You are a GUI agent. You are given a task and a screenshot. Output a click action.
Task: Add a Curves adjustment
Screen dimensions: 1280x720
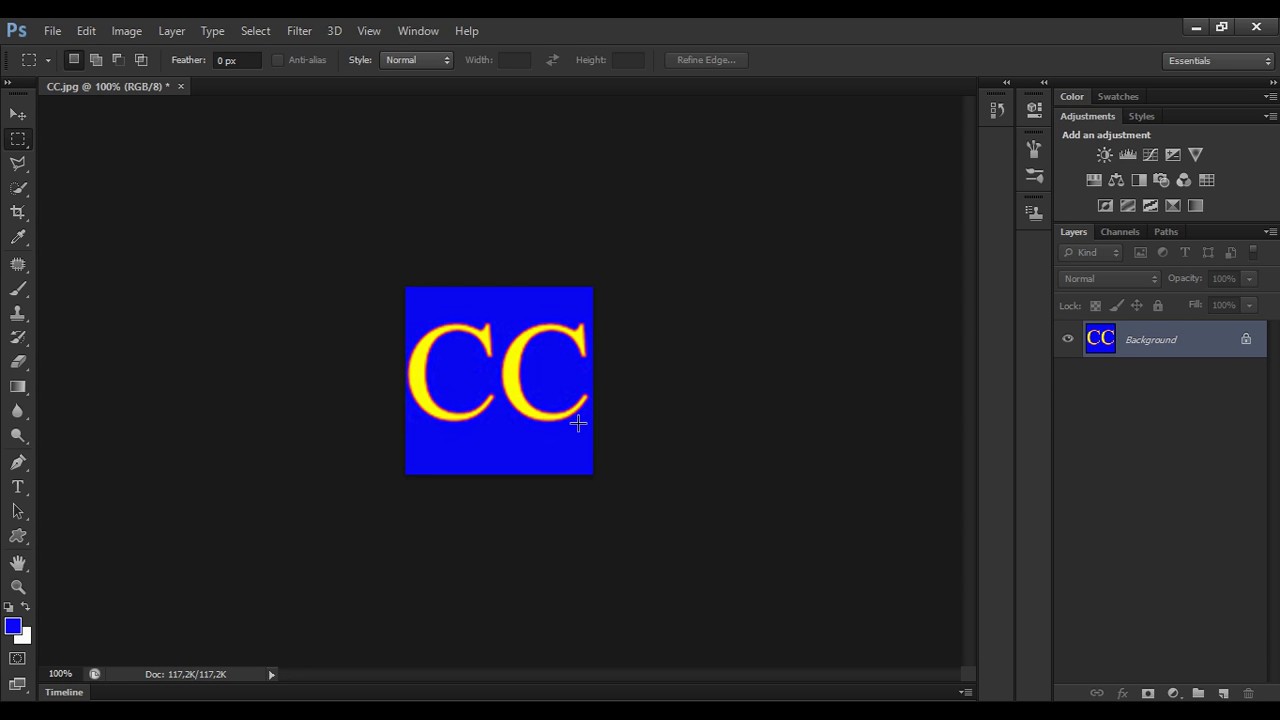click(1150, 155)
